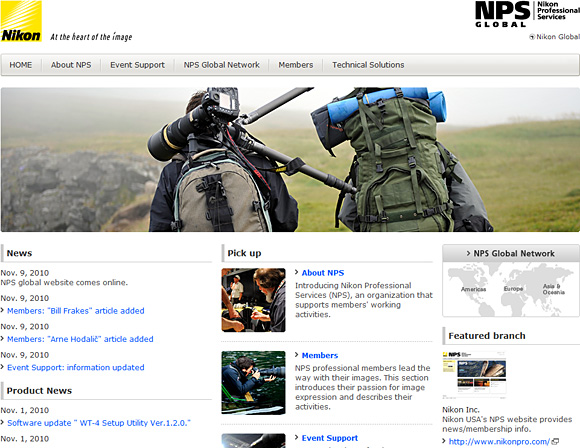Click the Members photographer thumbnail
This screenshot has height=448, width=580.
click(x=253, y=383)
